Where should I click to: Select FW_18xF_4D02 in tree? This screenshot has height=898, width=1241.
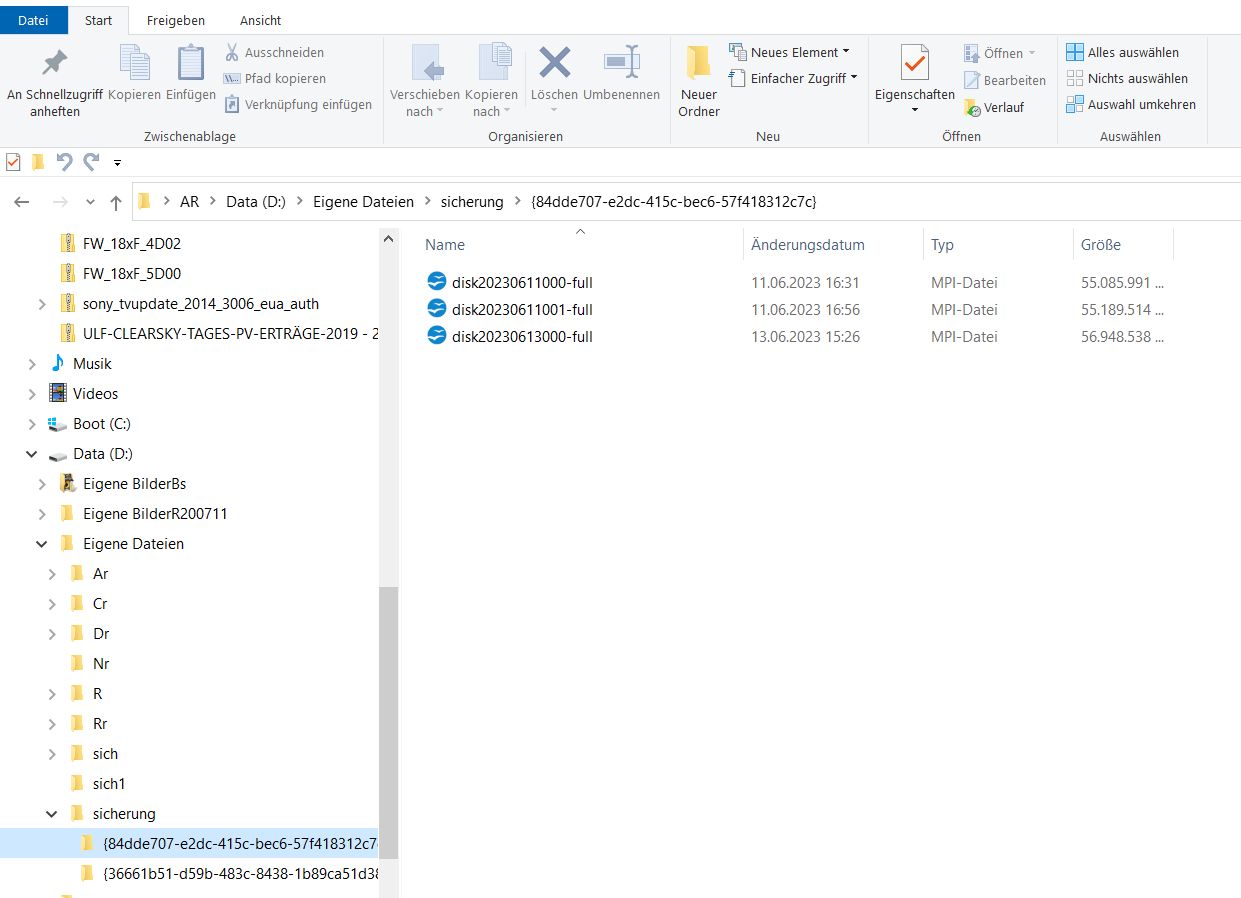(131, 243)
